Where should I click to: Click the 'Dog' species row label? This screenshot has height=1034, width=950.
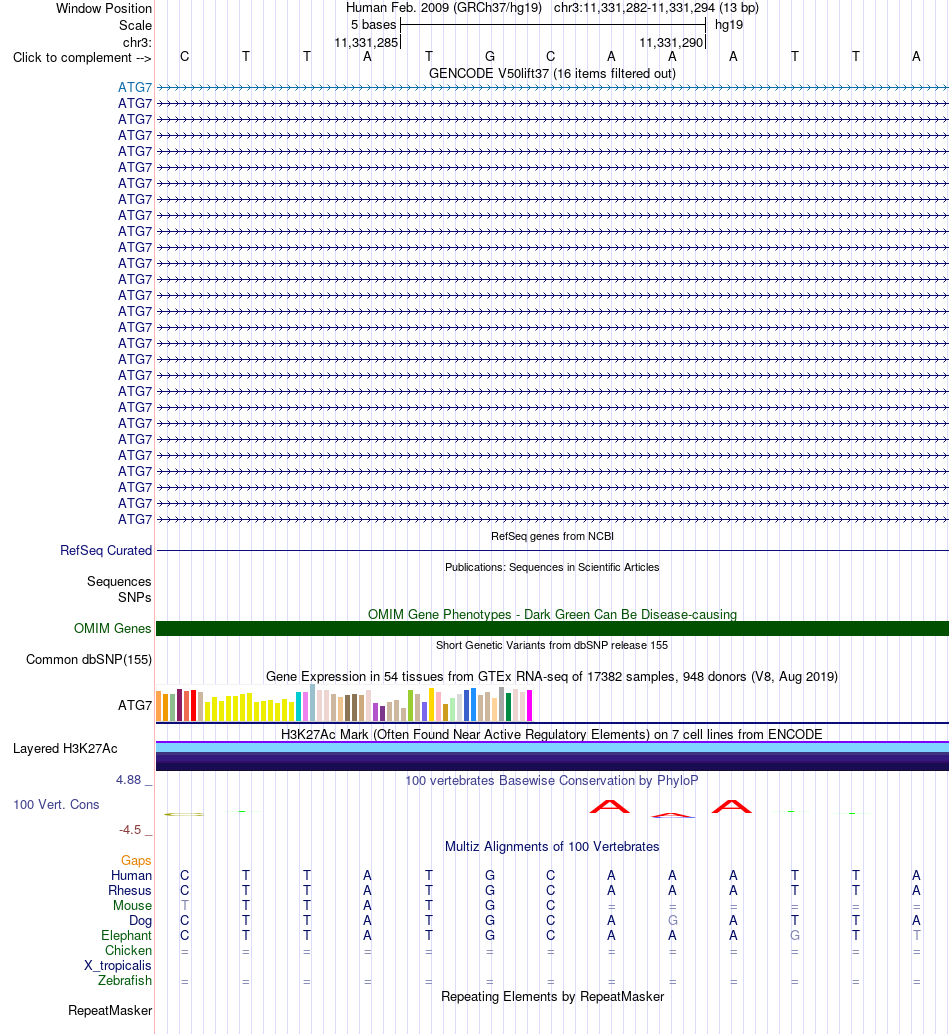[140, 921]
